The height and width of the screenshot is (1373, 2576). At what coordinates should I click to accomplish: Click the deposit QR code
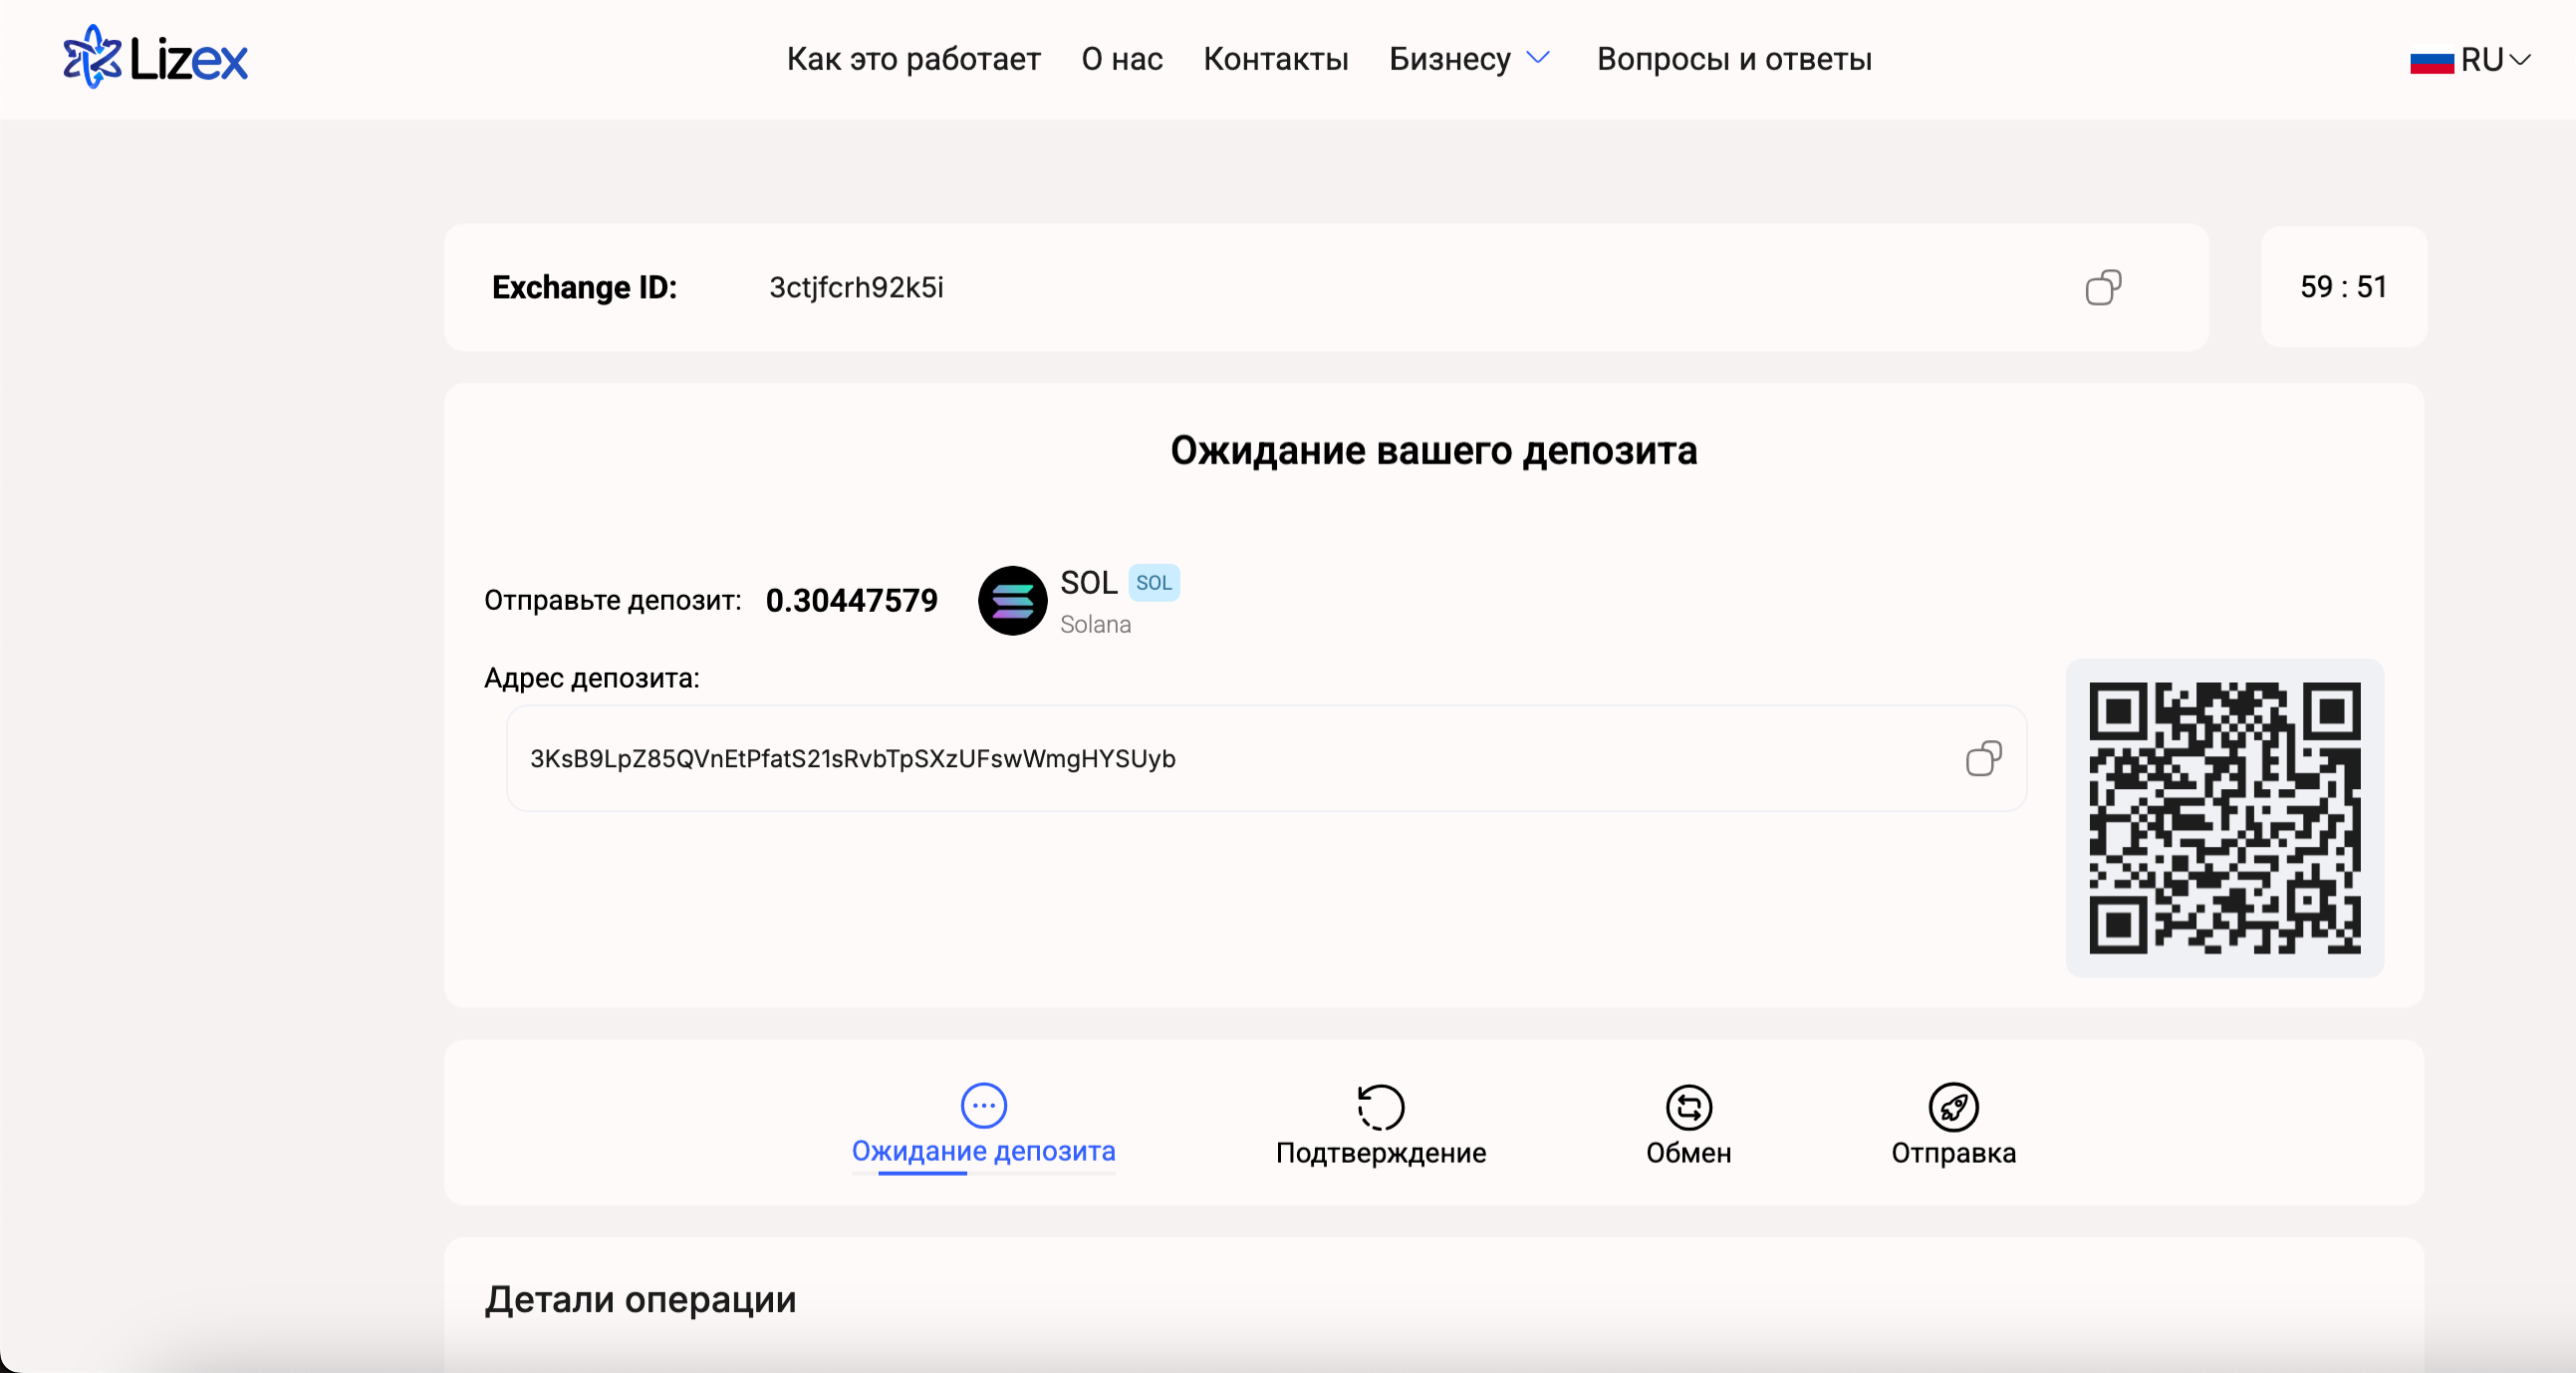[2224, 817]
